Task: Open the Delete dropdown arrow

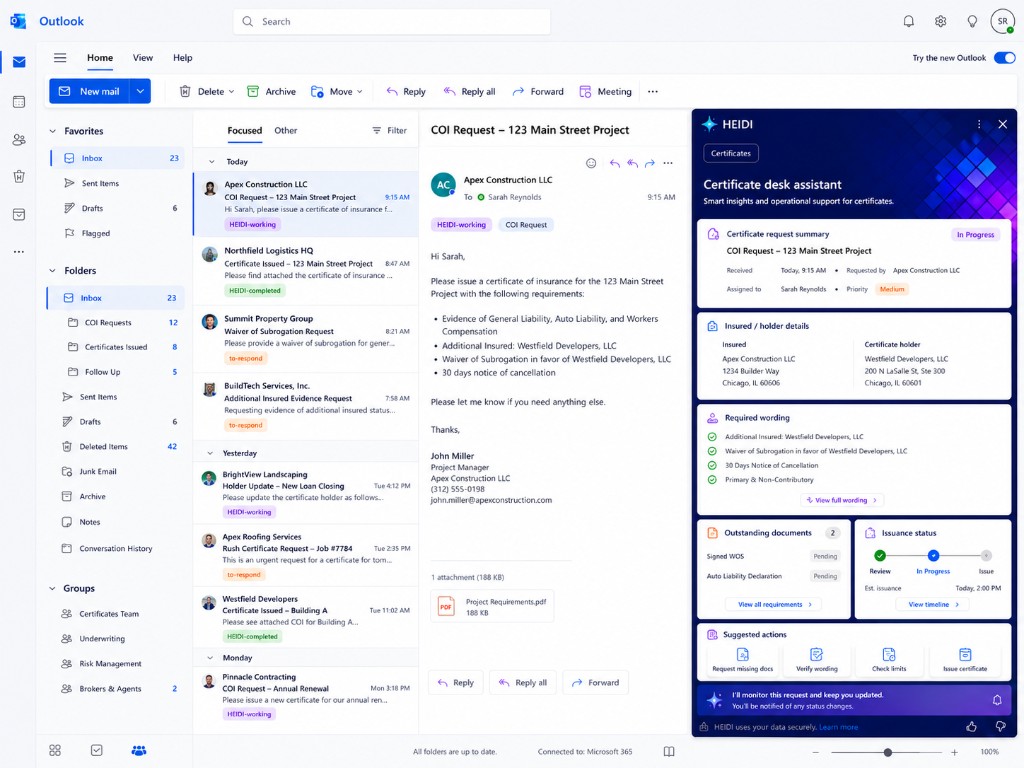Action: [x=231, y=91]
